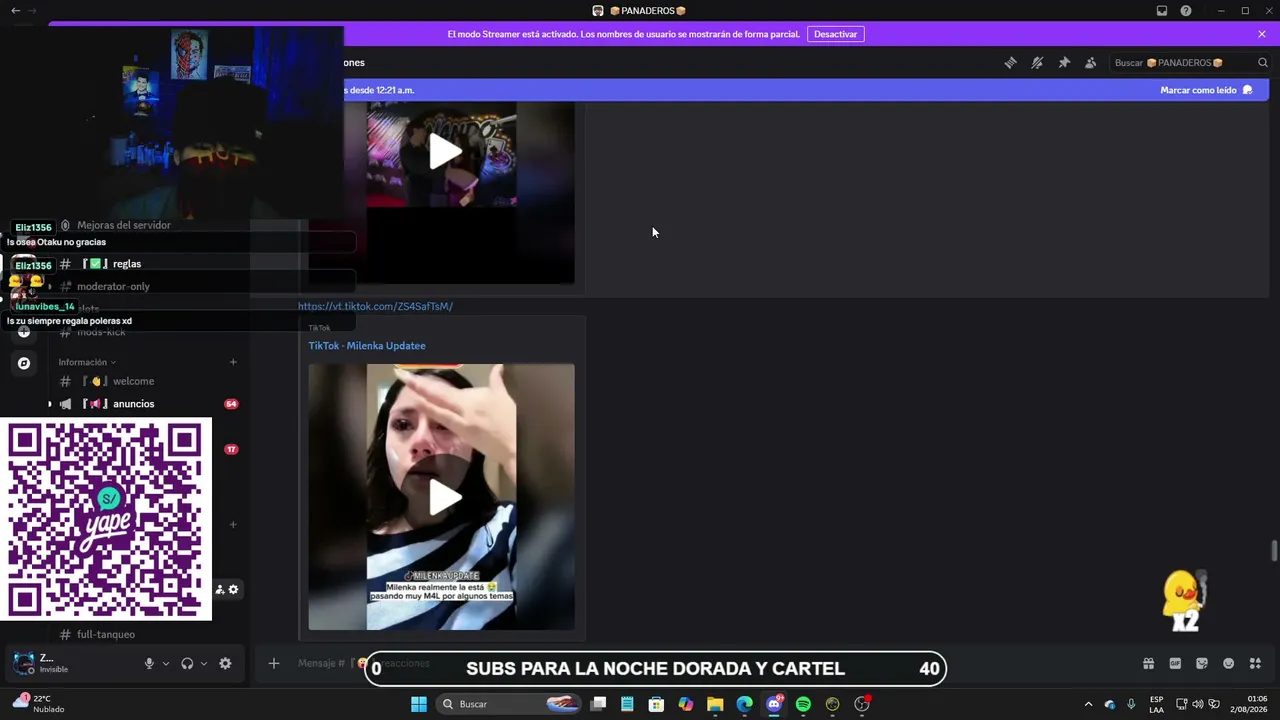Open audio output options dropdown
This screenshot has width=1280, height=720.
tap(204, 663)
